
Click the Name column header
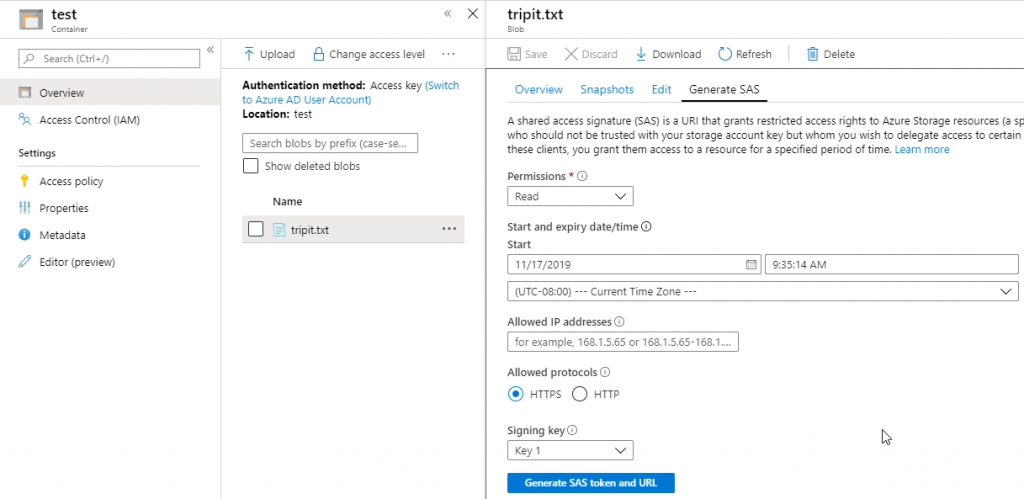(287, 201)
